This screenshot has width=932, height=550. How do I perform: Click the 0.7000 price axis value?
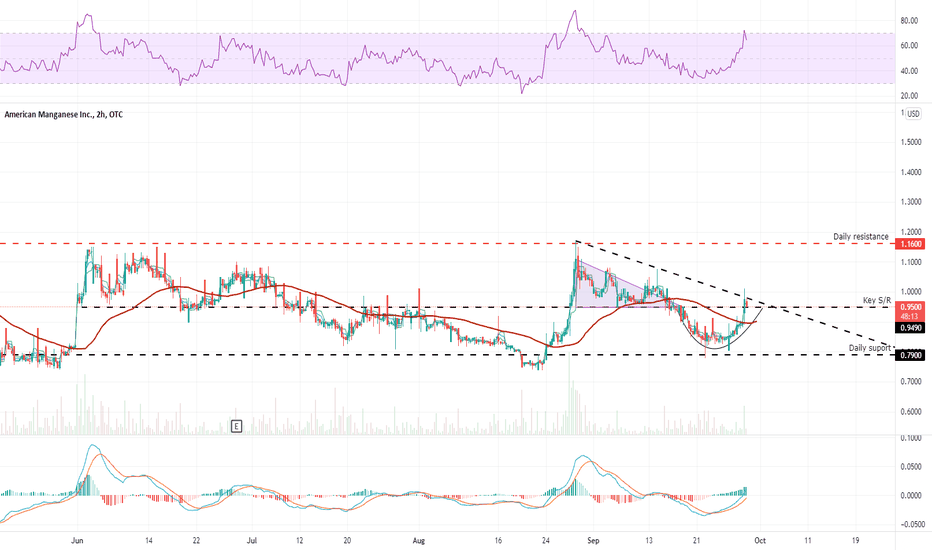click(x=911, y=381)
